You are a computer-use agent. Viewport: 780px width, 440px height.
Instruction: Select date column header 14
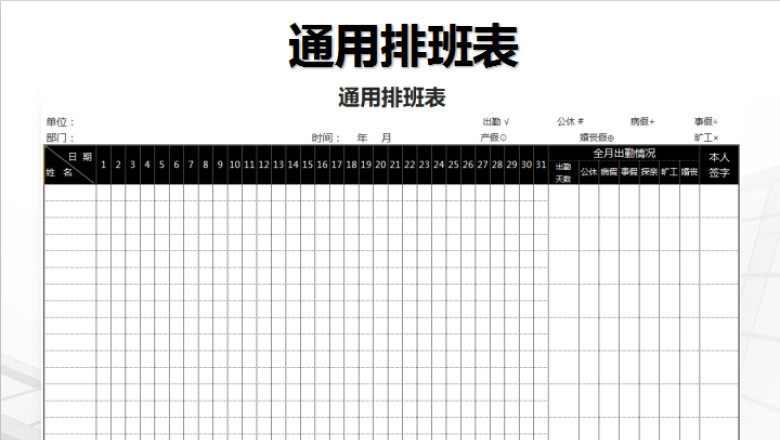(x=293, y=165)
